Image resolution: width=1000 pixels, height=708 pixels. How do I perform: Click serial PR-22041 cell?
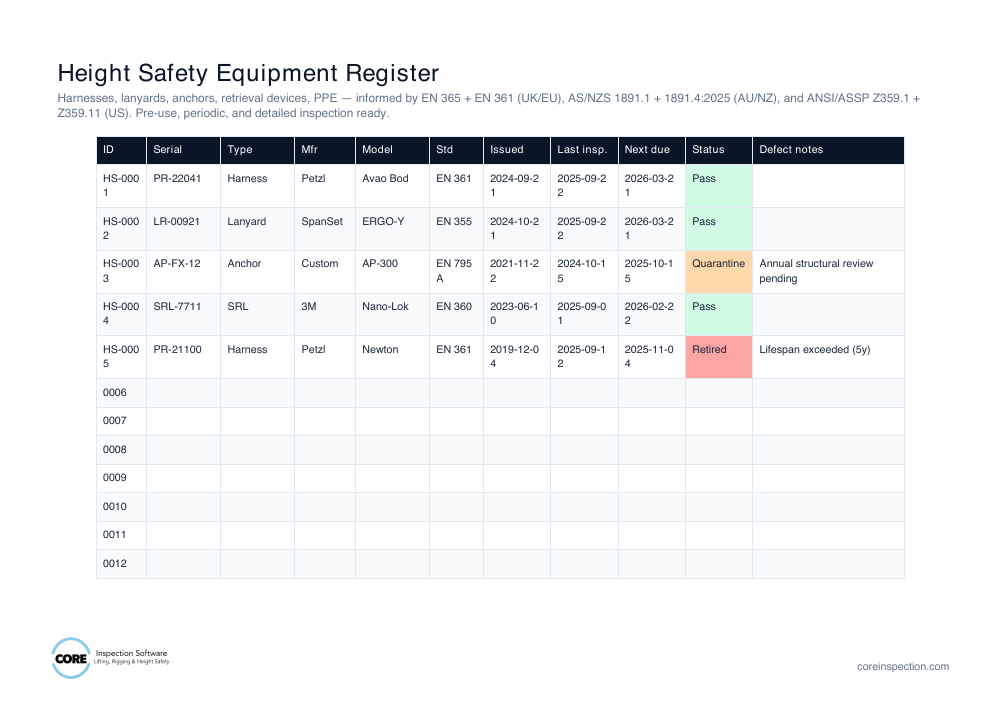pos(183,186)
